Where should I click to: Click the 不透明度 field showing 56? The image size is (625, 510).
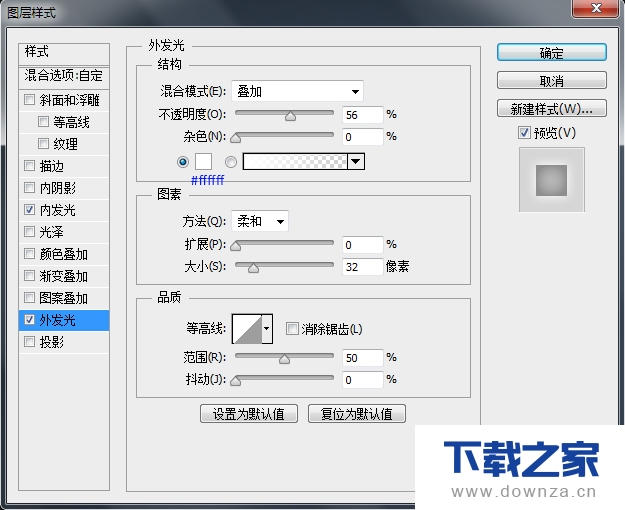[x=363, y=115]
